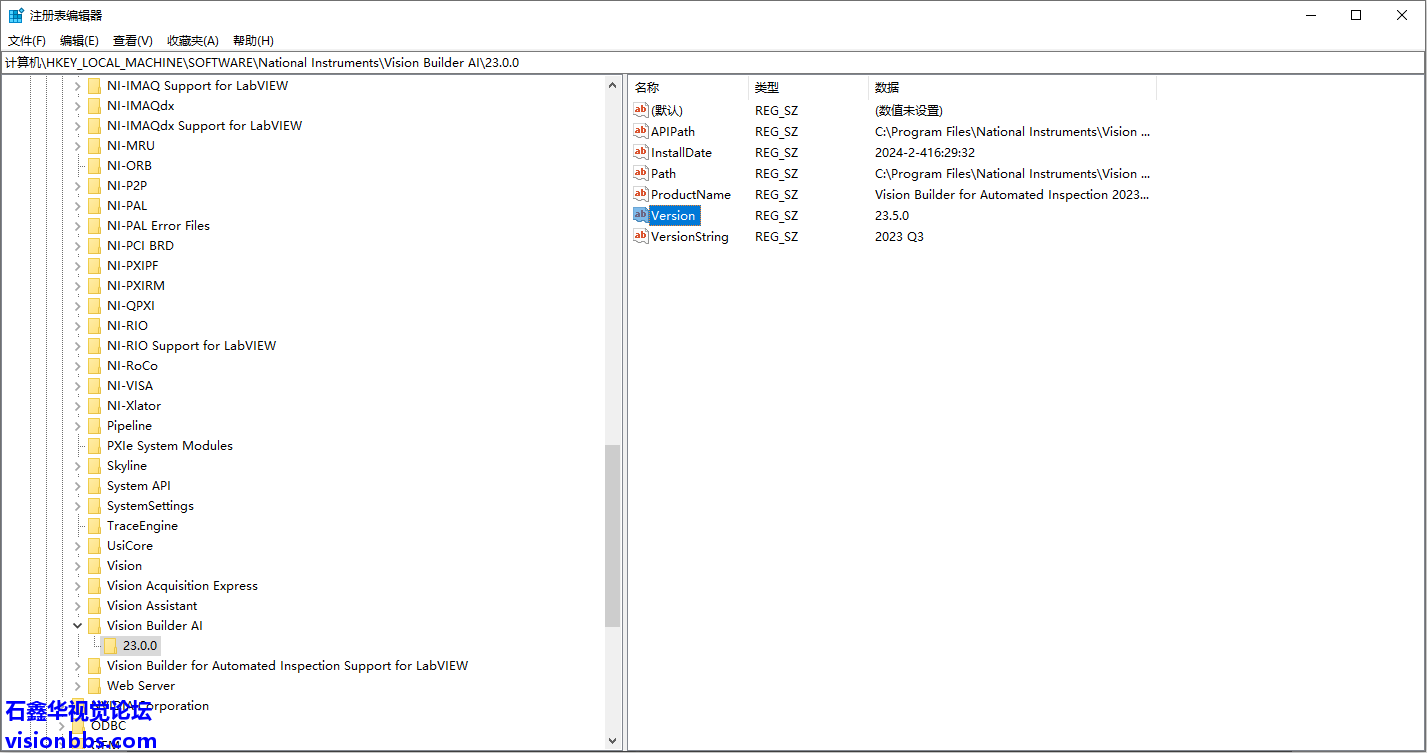The image size is (1427, 753).
Task: Collapse the Vision Builder AI tree node
Action: tap(78, 626)
